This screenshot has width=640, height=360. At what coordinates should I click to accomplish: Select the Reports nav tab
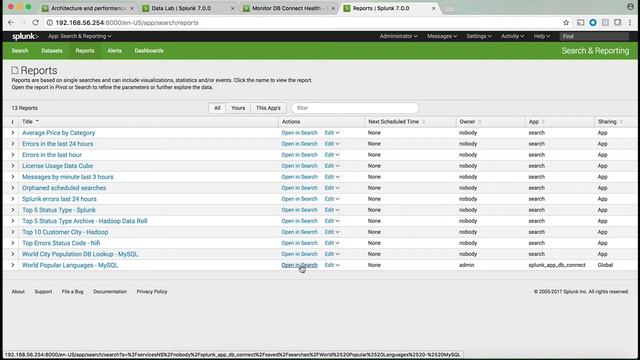coord(85,51)
